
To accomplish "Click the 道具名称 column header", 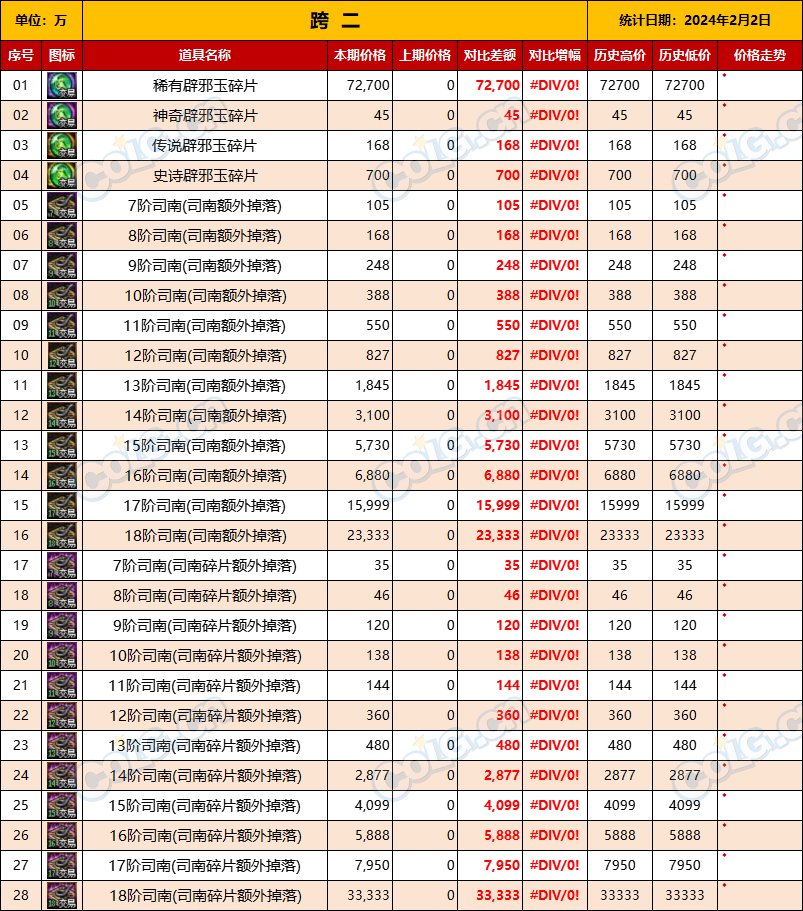I will point(205,55).
